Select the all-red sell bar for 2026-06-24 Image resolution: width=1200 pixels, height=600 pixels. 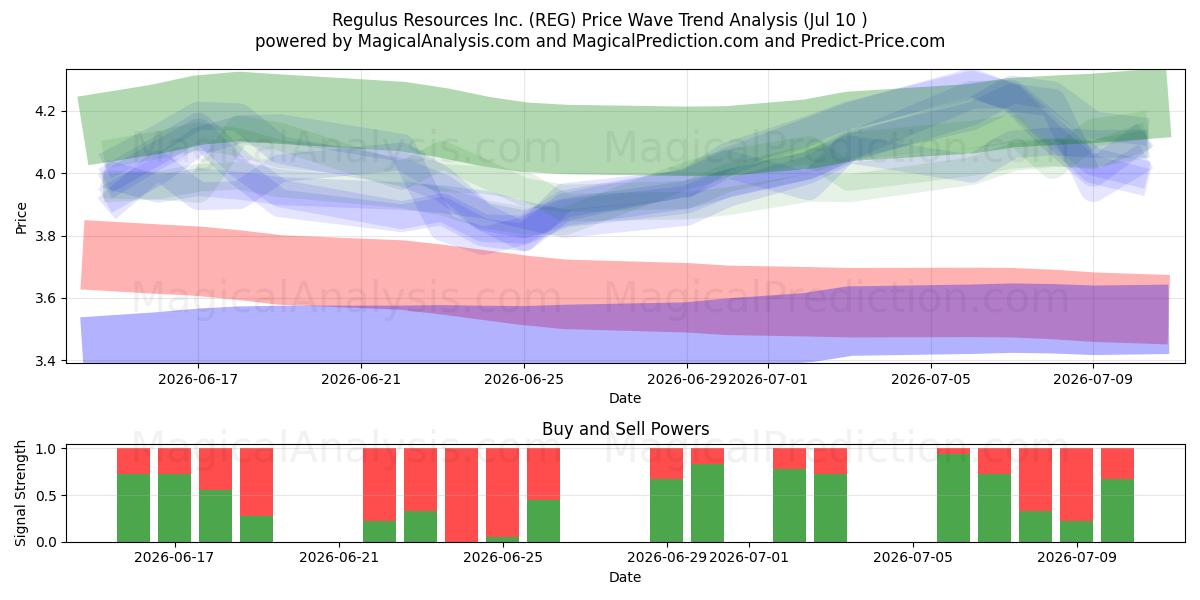[462, 495]
